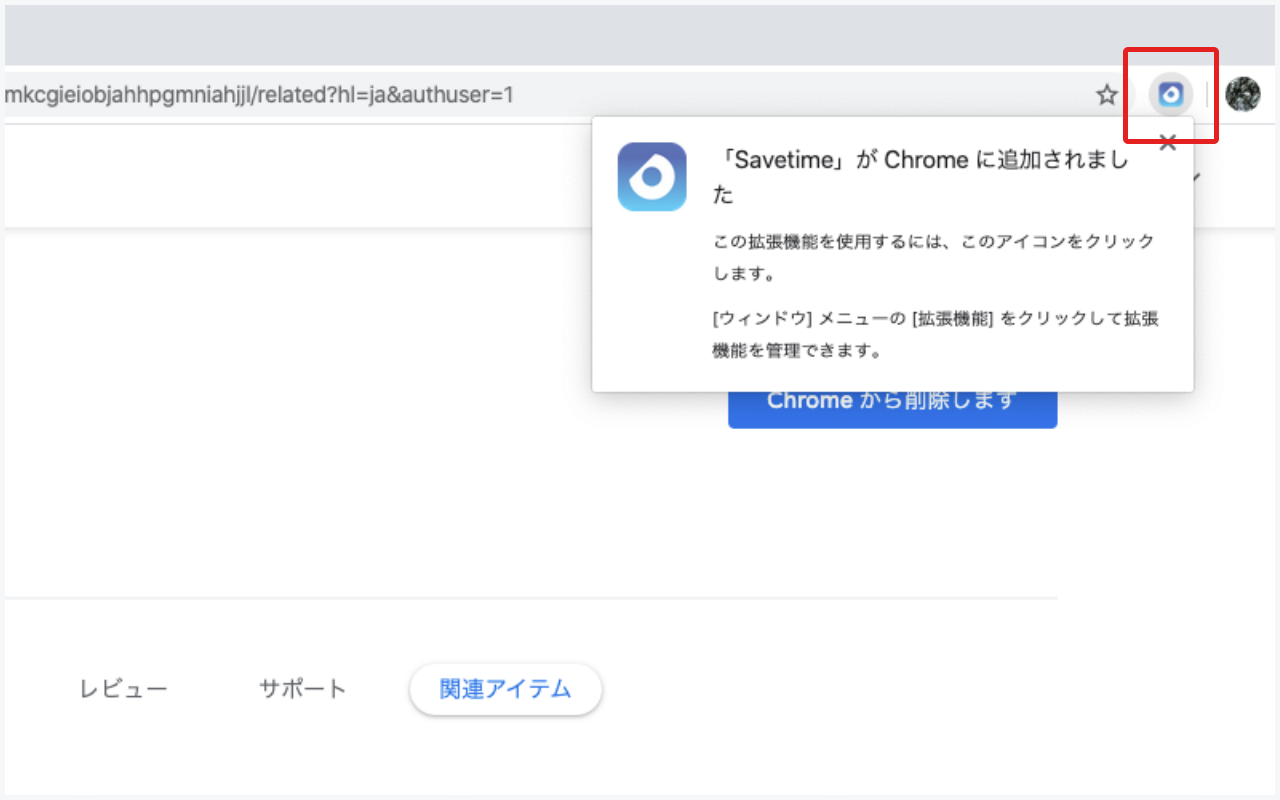Open the Chrome profile avatar
The width and height of the screenshot is (1280, 800).
tap(1242, 95)
